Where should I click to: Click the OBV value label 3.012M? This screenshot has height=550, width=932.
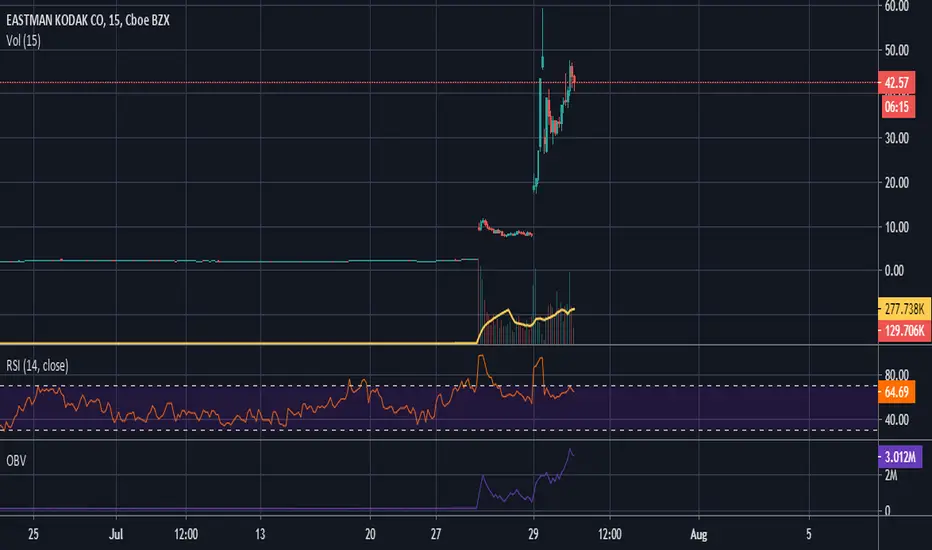(x=900, y=457)
